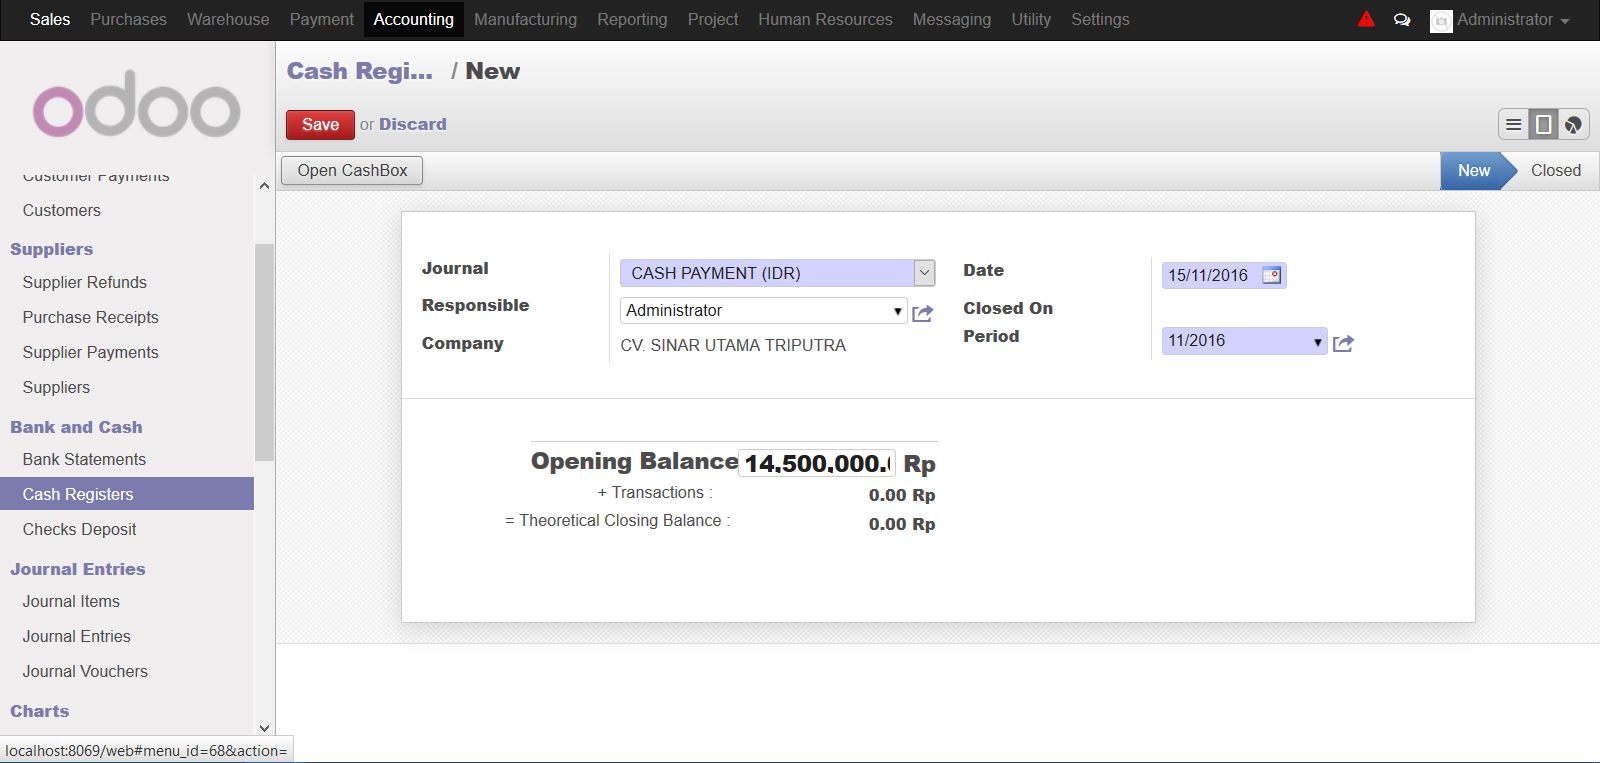Open Checks Deposit in sidebar
Image resolution: width=1600 pixels, height=763 pixels.
coord(80,529)
